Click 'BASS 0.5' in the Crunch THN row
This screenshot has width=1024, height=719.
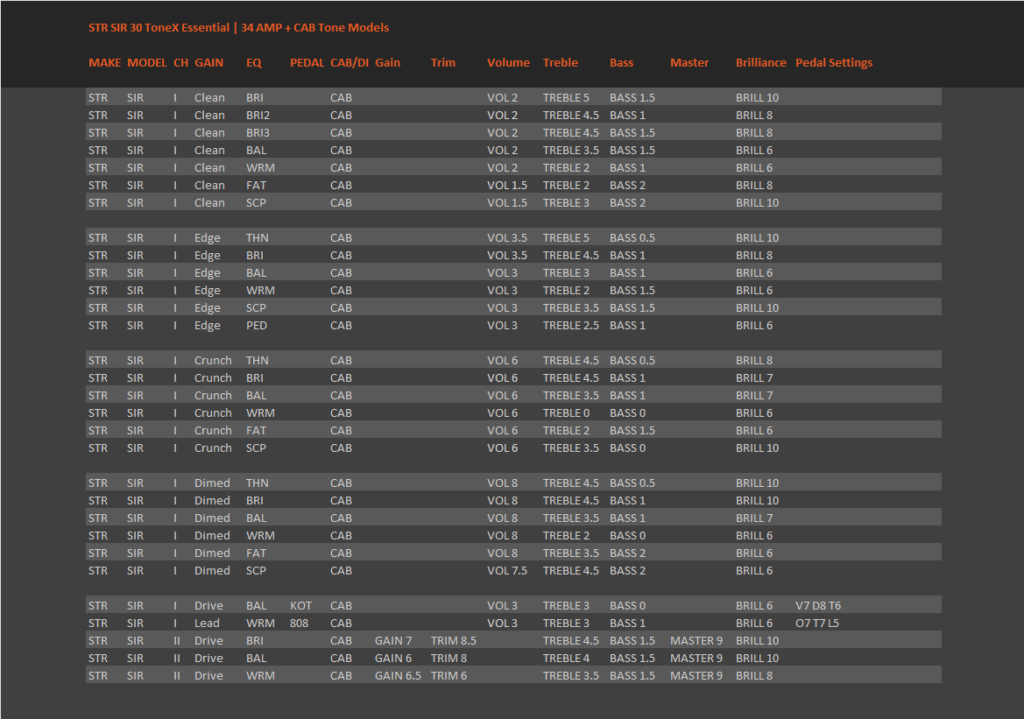pos(632,360)
